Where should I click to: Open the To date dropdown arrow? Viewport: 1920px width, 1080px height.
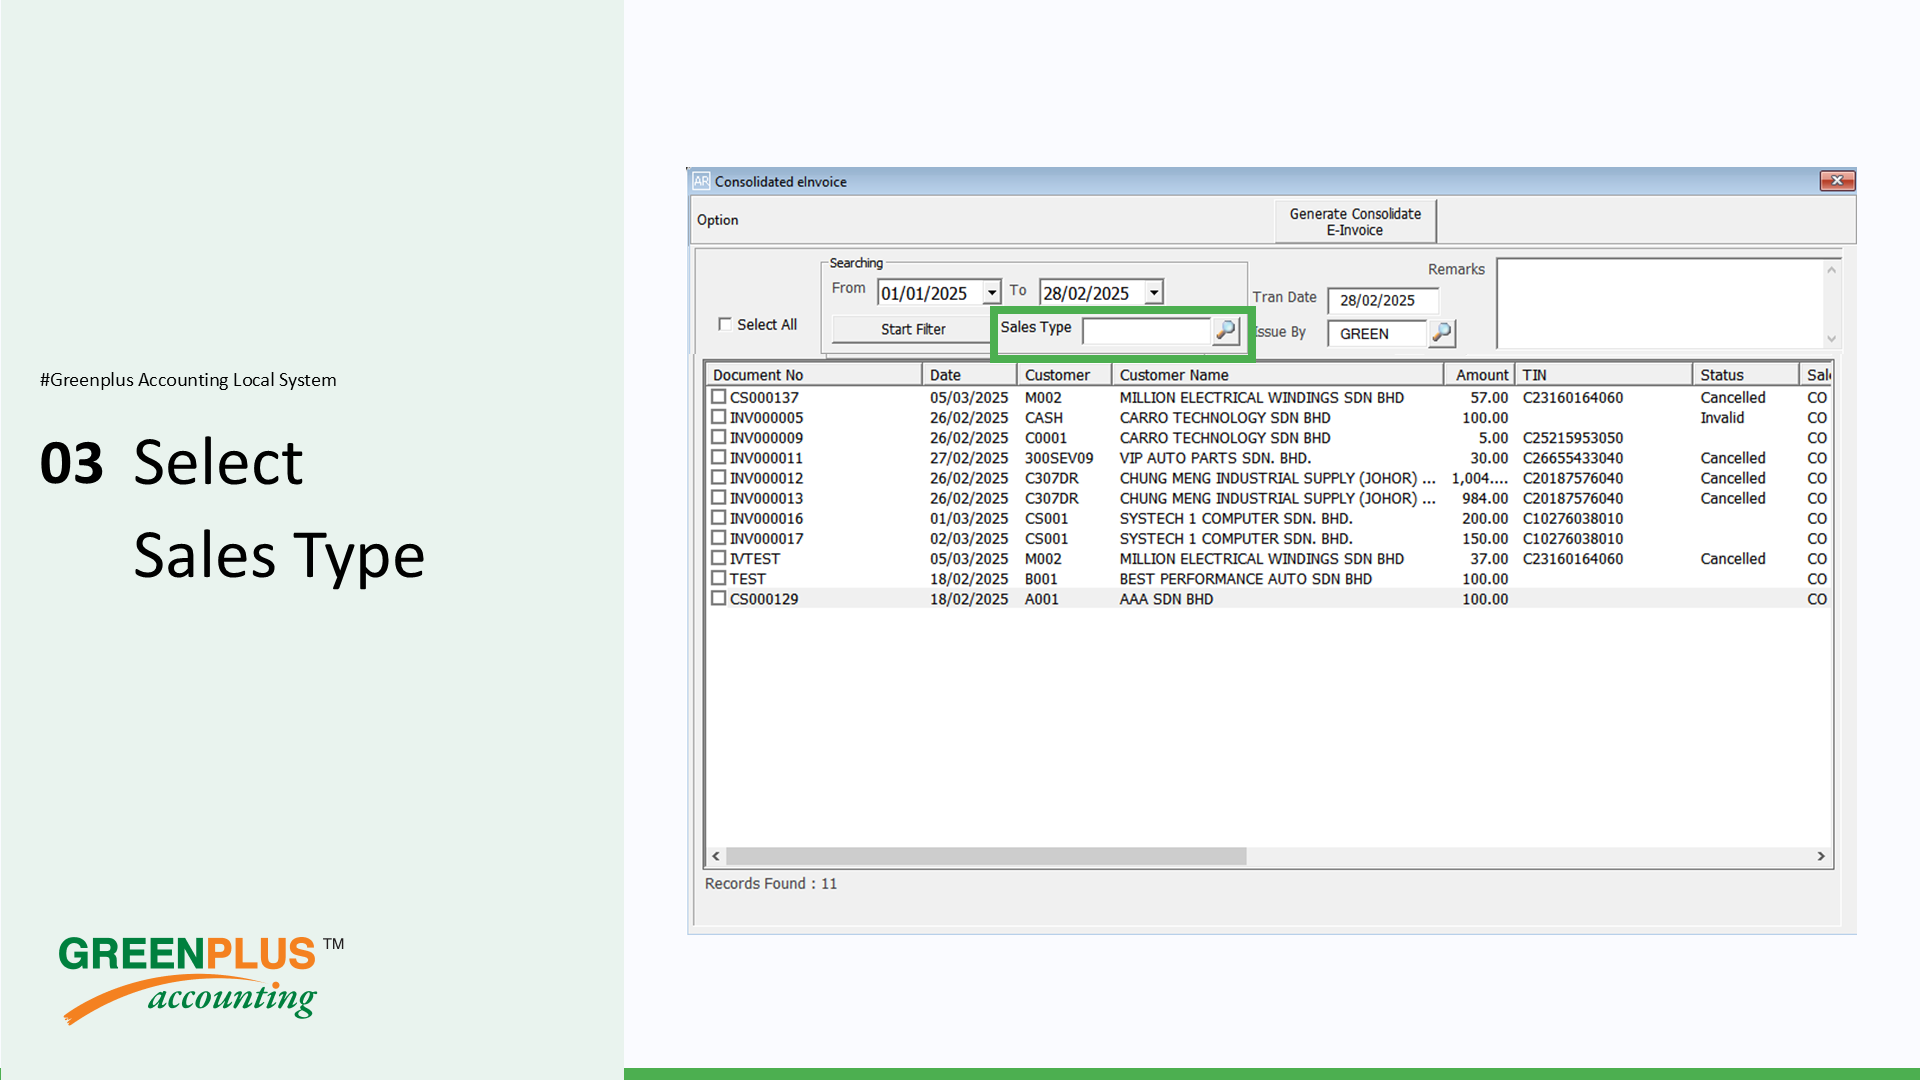coord(1154,292)
